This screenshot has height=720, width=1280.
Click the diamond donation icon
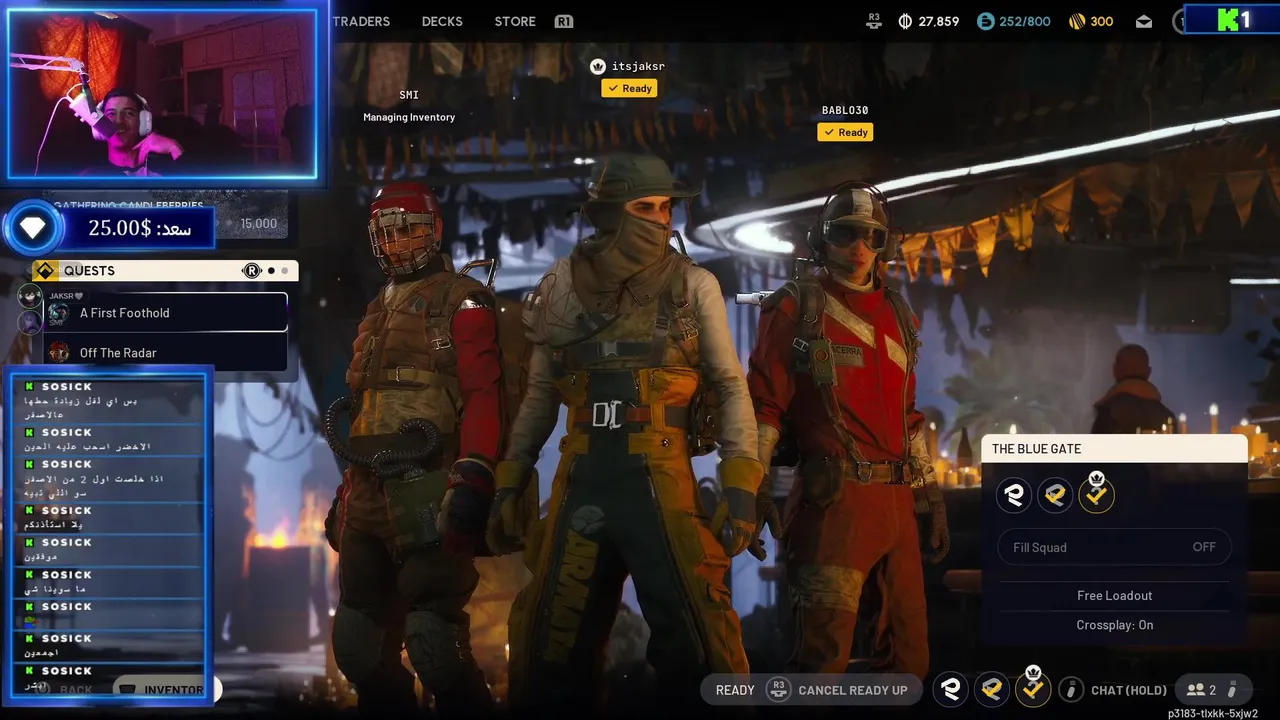pos(33,228)
